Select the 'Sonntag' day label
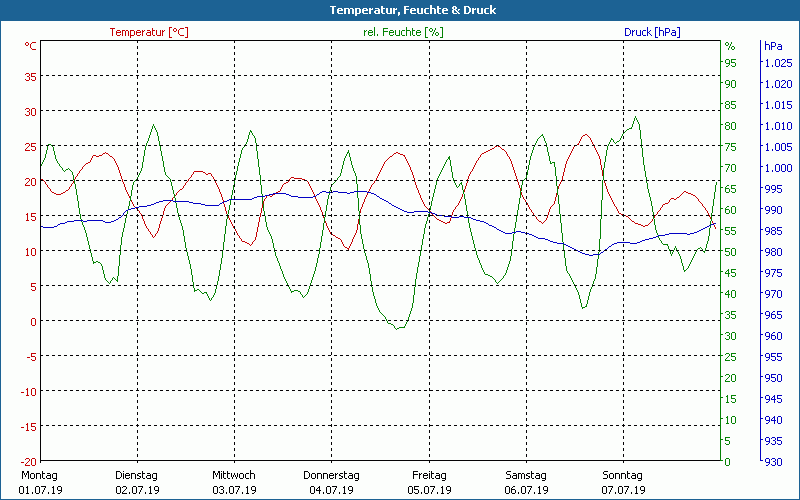Screen dimensions: 800x500 coord(623,475)
